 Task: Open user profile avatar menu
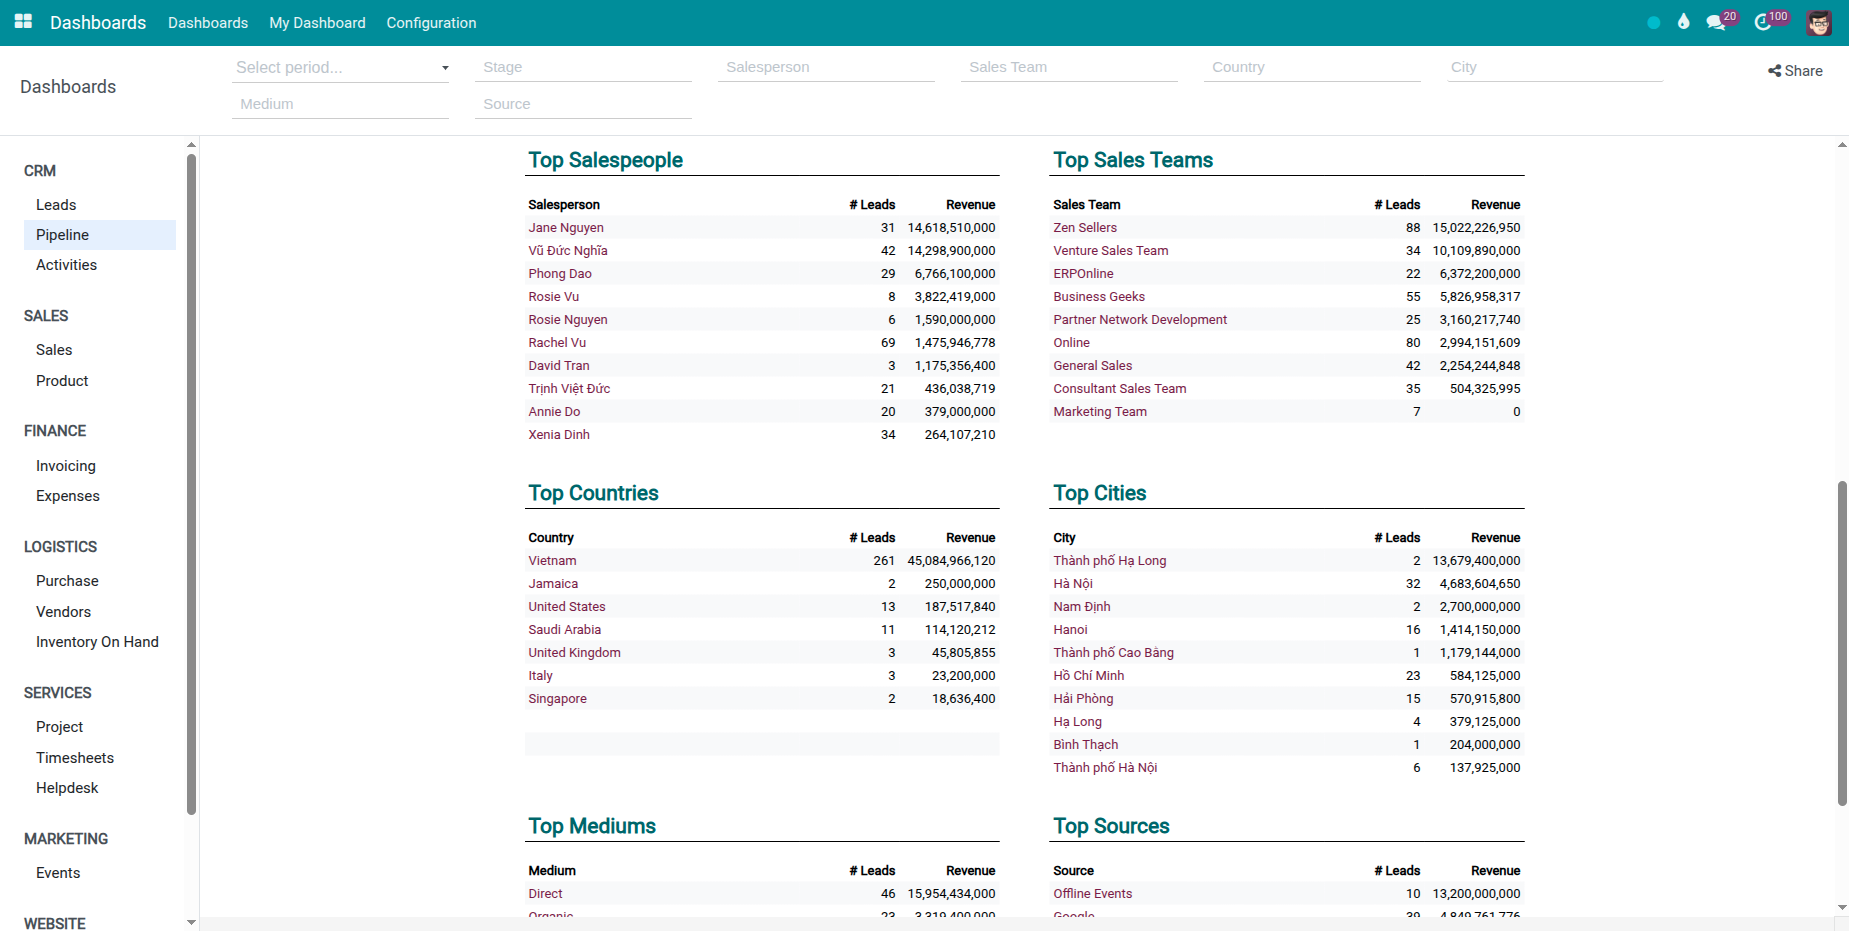[x=1818, y=23]
